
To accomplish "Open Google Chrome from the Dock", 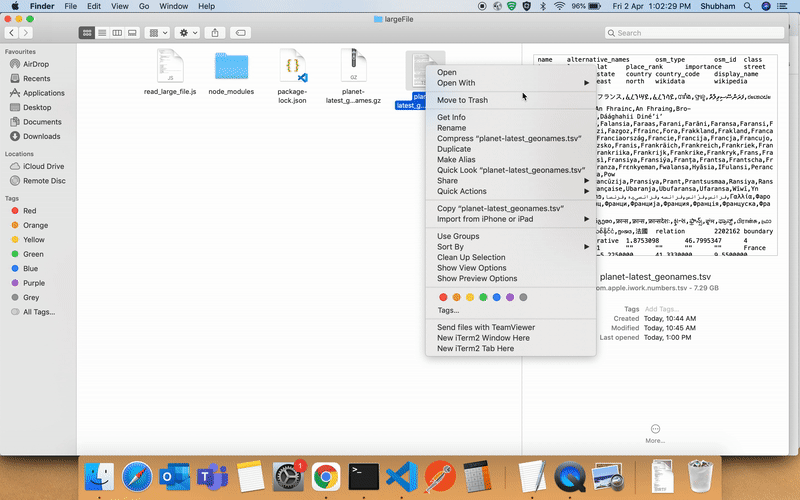I will pos(326,477).
